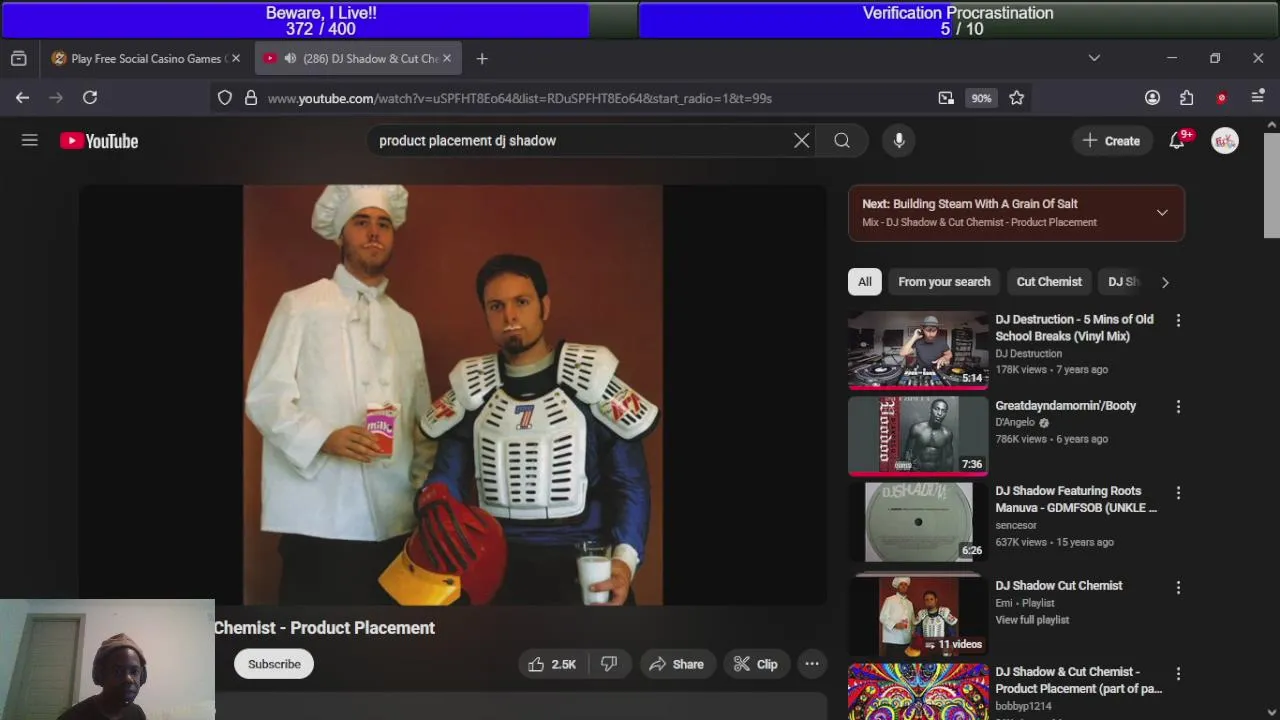Image resolution: width=1280 pixels, height=720 pixels.
Task: Start voice search with the microphone
Action: [899, 141]
